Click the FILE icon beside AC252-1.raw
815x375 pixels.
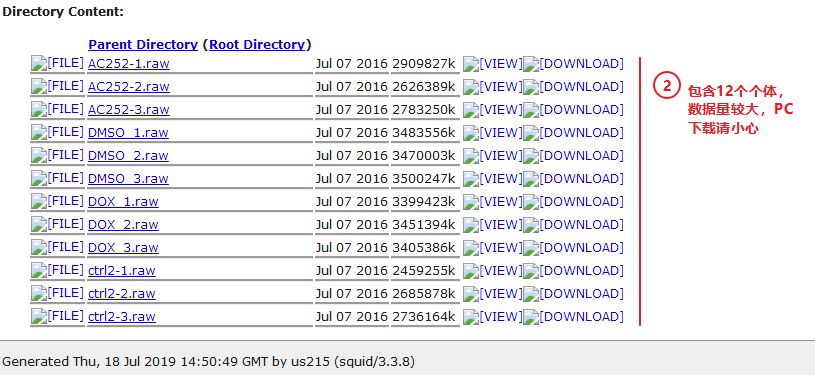pyautogui.click(x=57, y=64)
